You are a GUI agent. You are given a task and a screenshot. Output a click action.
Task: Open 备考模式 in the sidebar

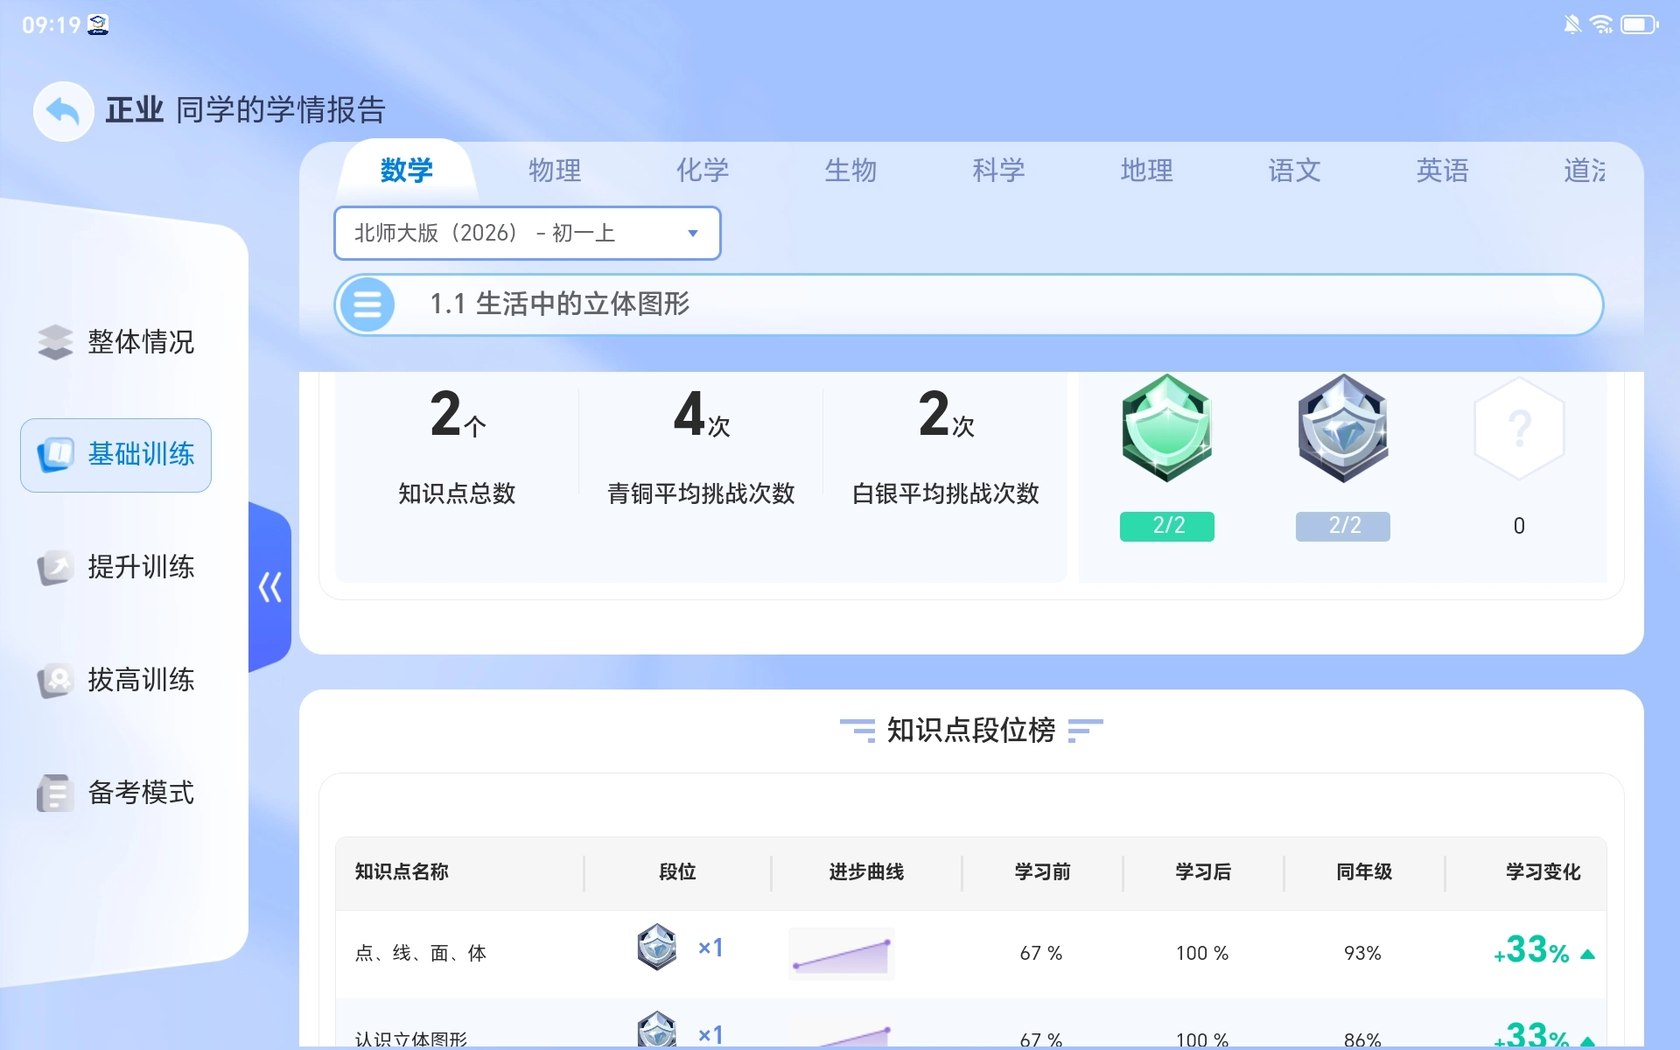[x=116, y=794]
